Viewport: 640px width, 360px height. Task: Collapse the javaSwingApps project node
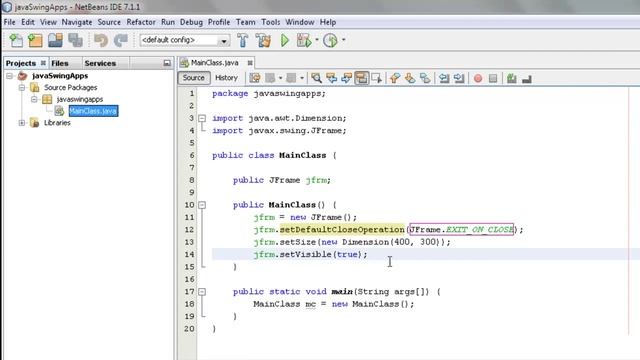9,76
